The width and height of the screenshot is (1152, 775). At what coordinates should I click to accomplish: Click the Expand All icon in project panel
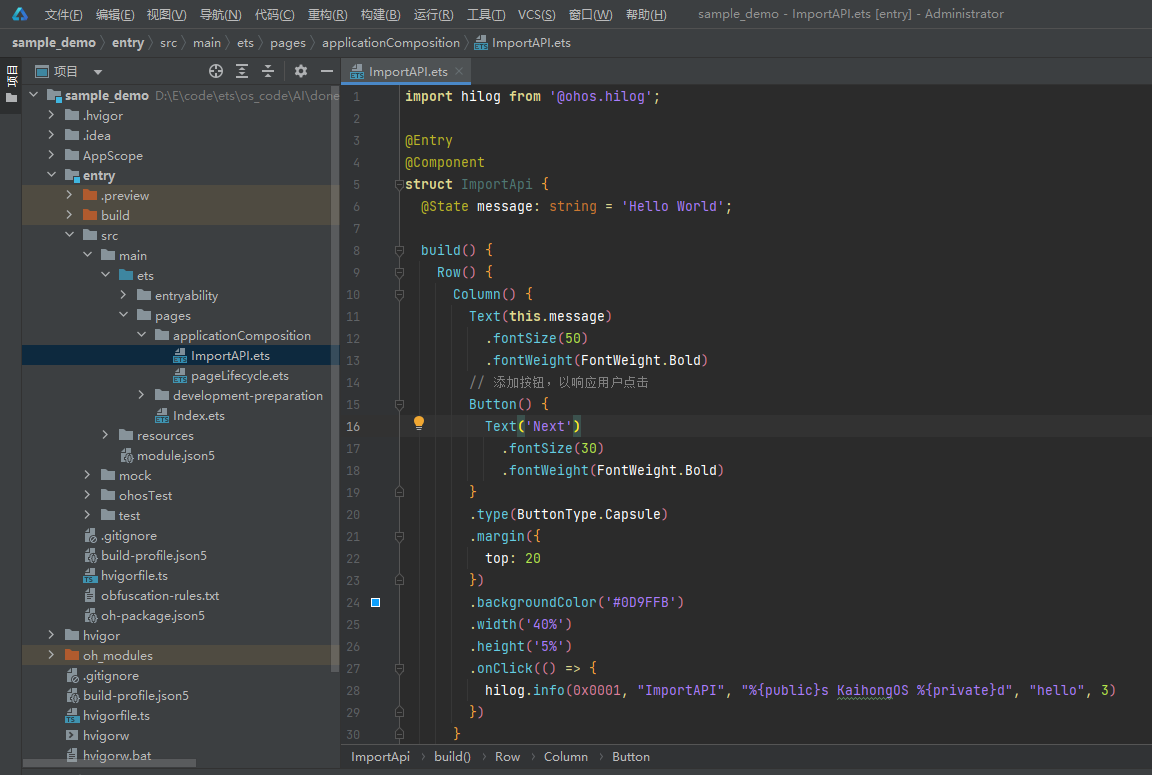tap(242, 71)
